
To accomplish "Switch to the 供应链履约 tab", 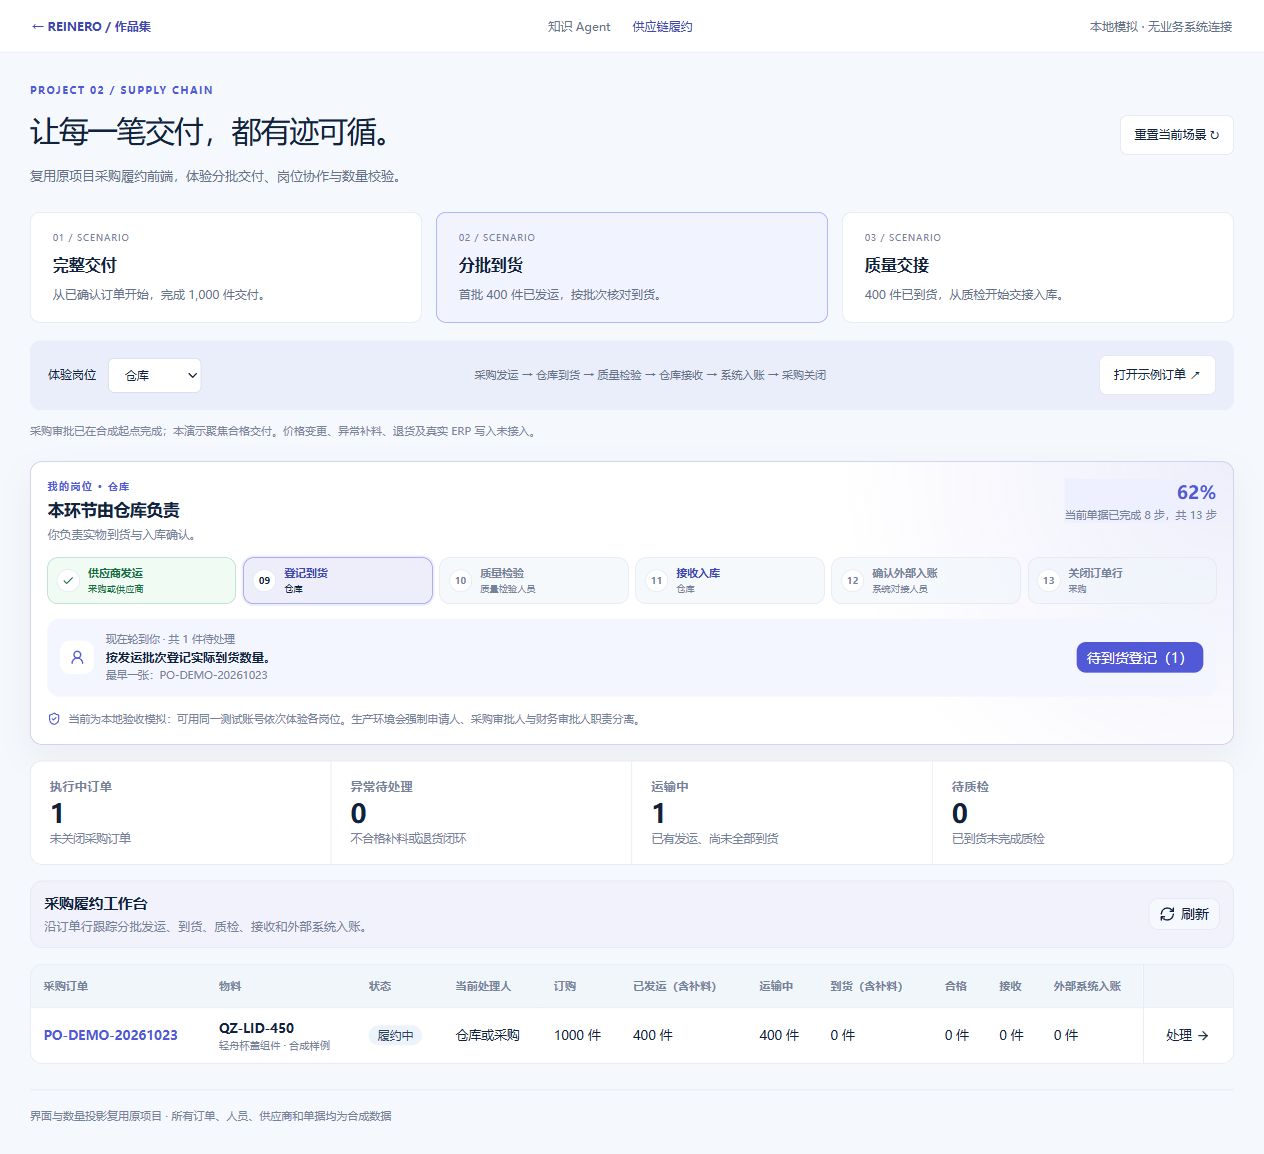I will tap(662, 27).
